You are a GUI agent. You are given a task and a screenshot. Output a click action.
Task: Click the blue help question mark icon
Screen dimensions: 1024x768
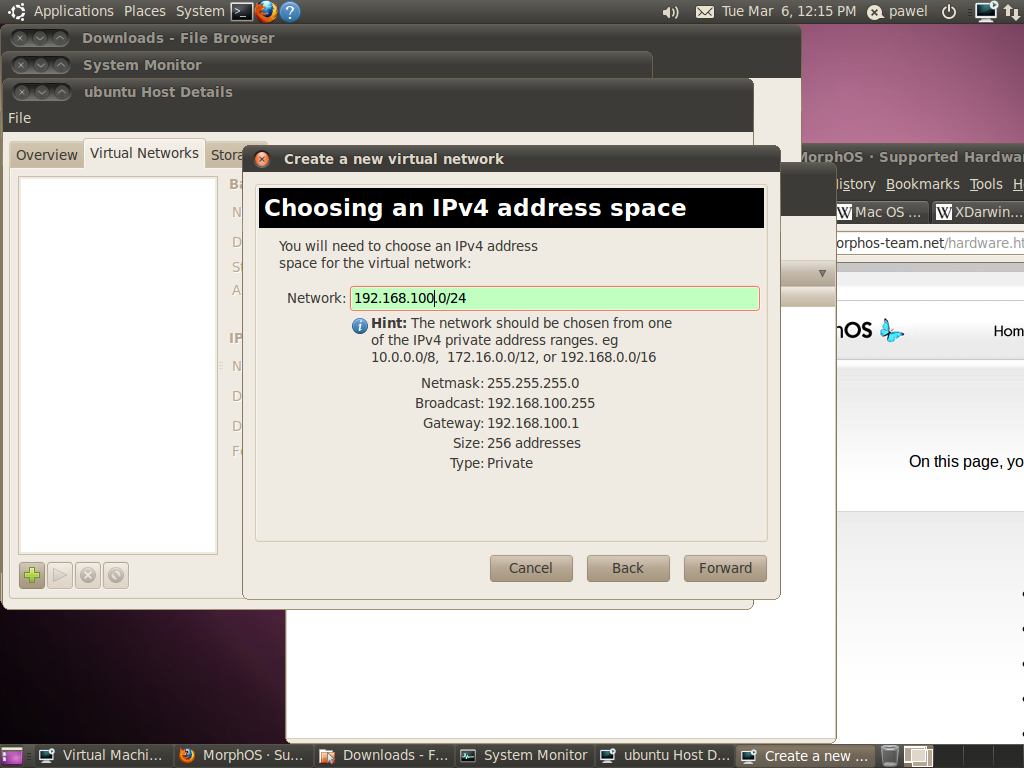[x=290, y=12]
